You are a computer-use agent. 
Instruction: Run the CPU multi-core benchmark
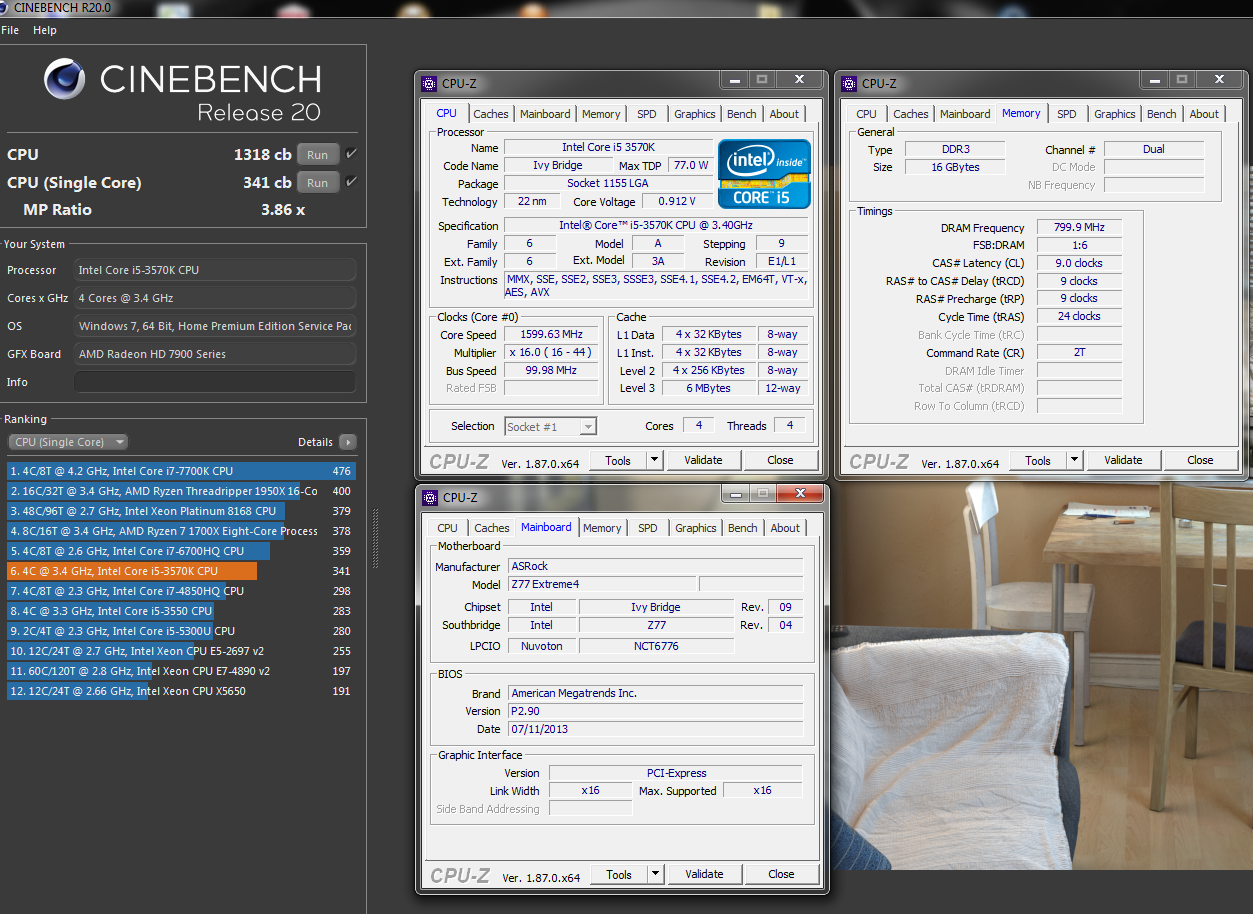(x=317, y=155)
